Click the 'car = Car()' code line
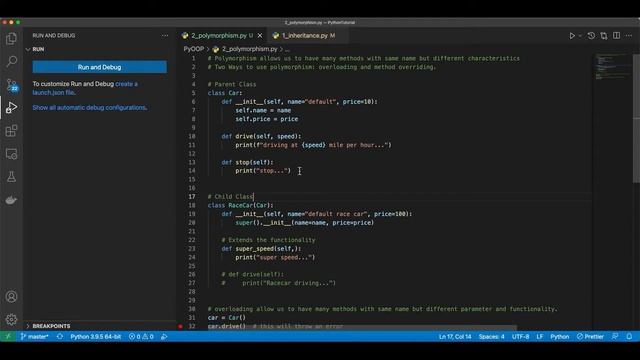This screenshot has height=360, width=640. coord(227,318)
